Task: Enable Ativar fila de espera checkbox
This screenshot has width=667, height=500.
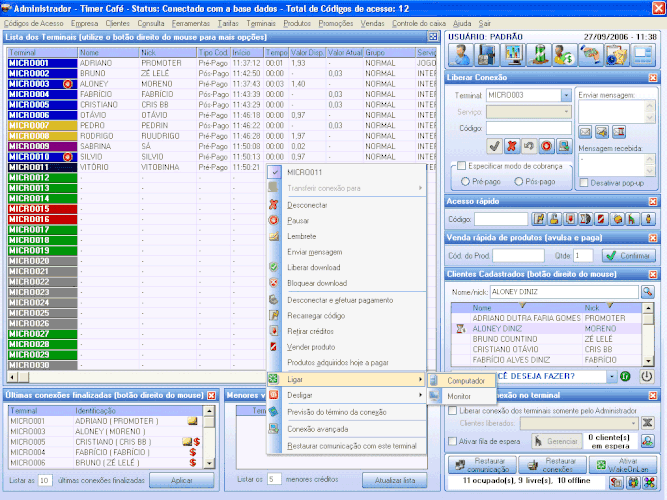Action: point(453,441)
